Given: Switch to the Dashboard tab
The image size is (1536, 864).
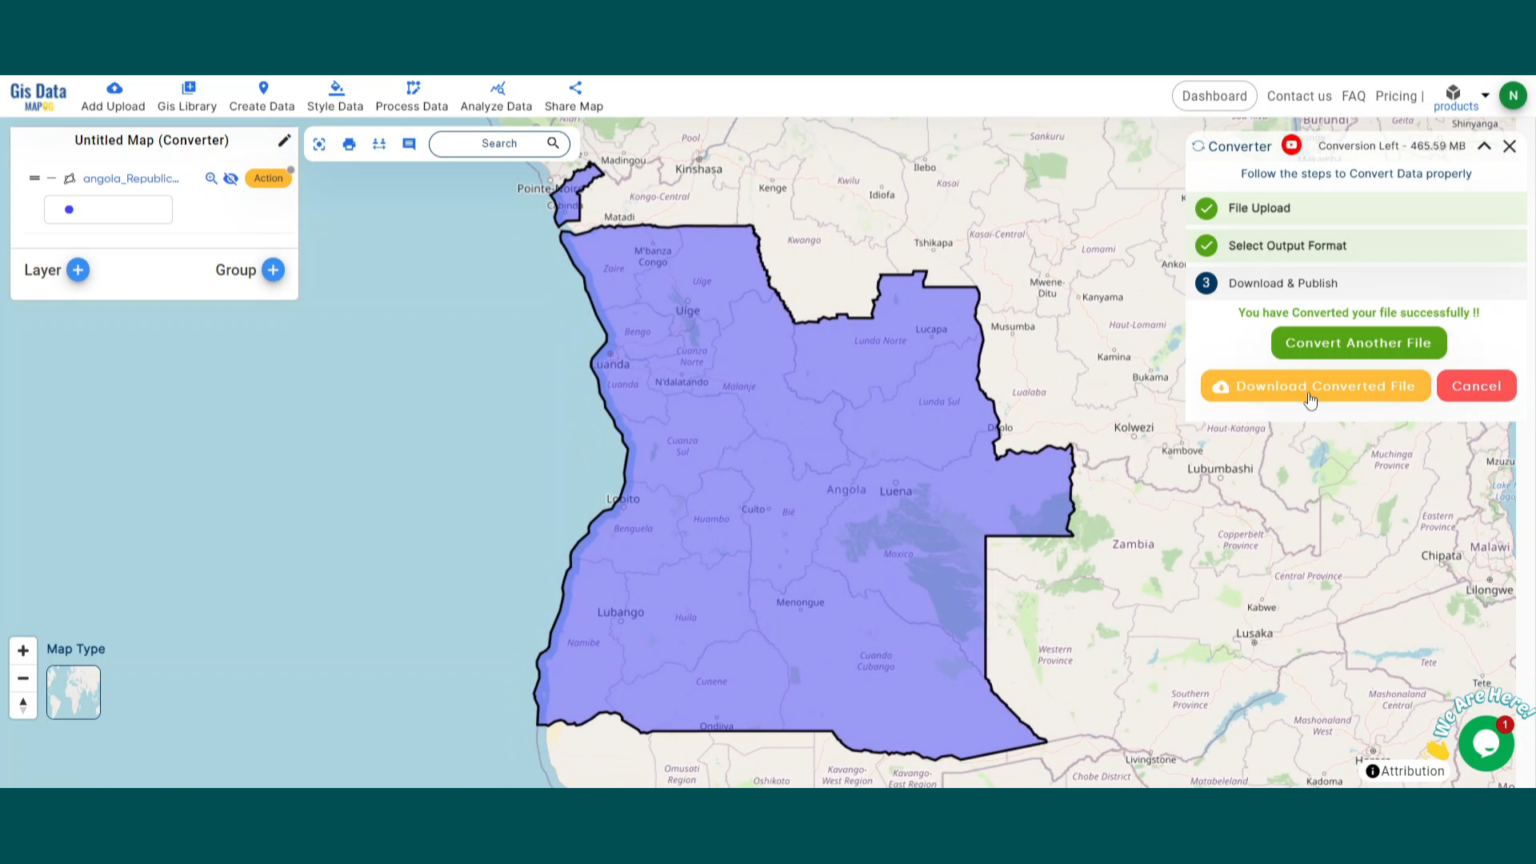Looking at the screenshot, I should [x=1214, y=95].
